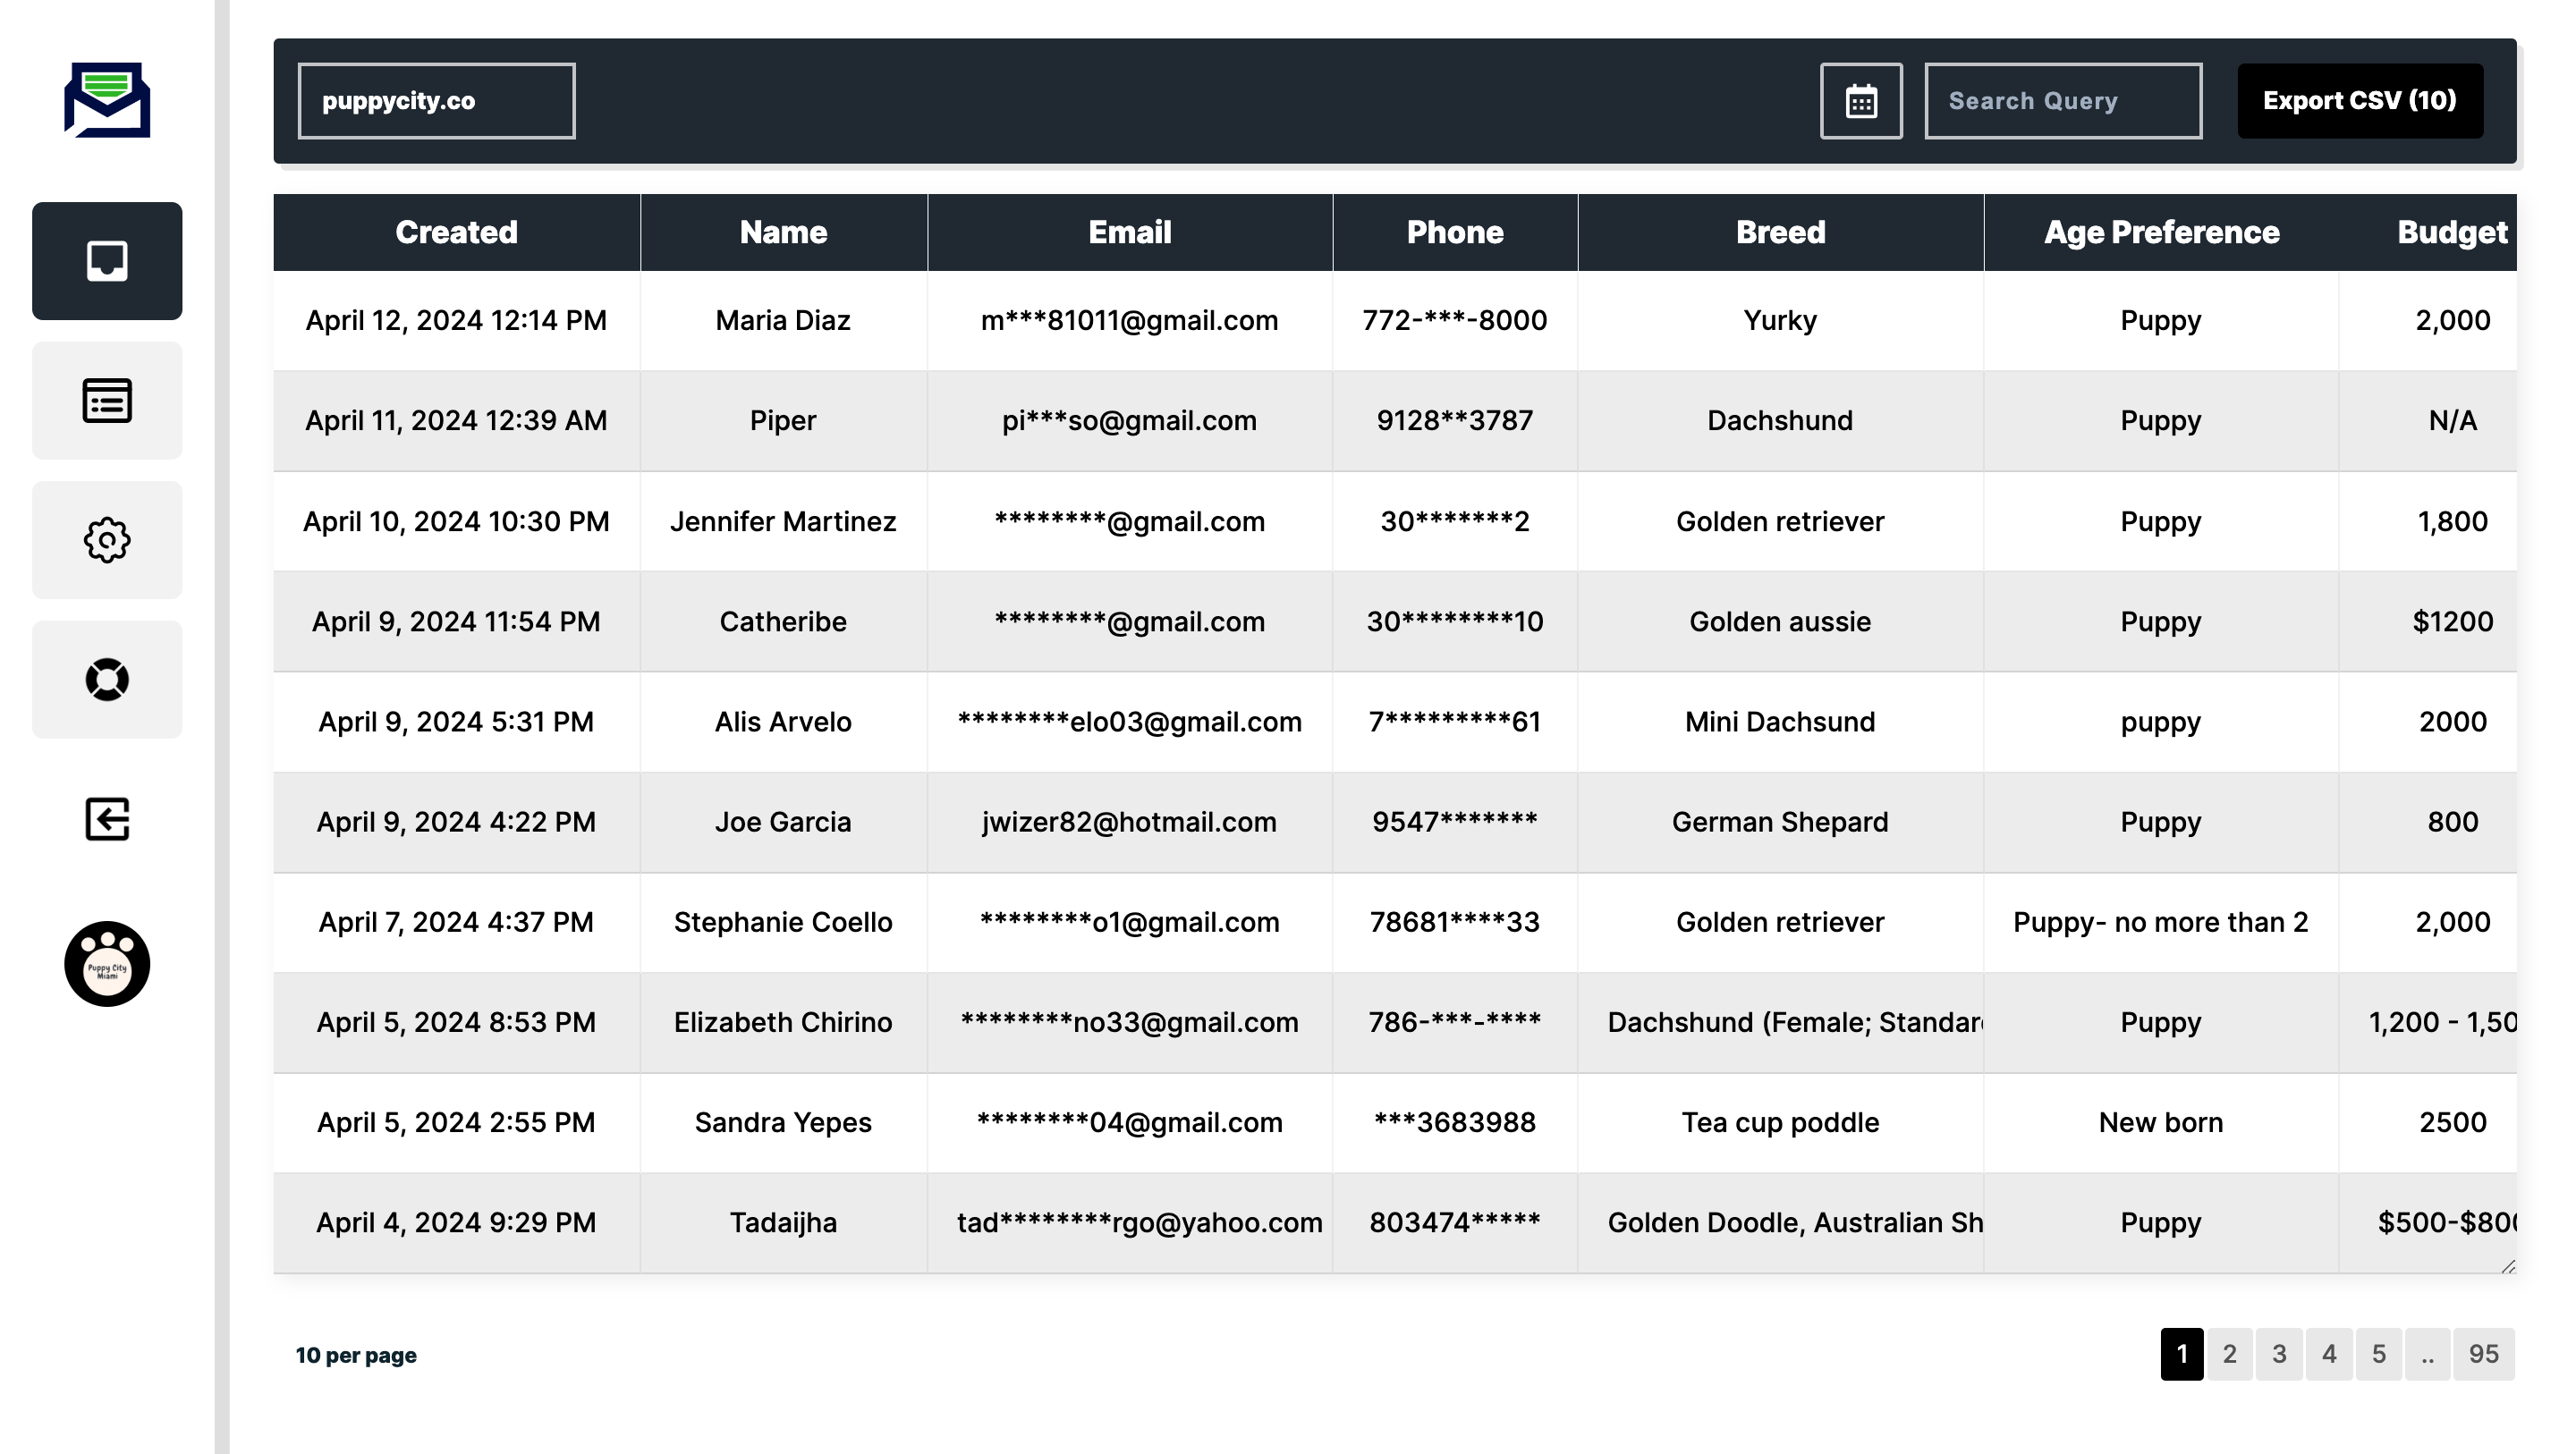
Task: Click the logout arrow icon
Action: 107,819
